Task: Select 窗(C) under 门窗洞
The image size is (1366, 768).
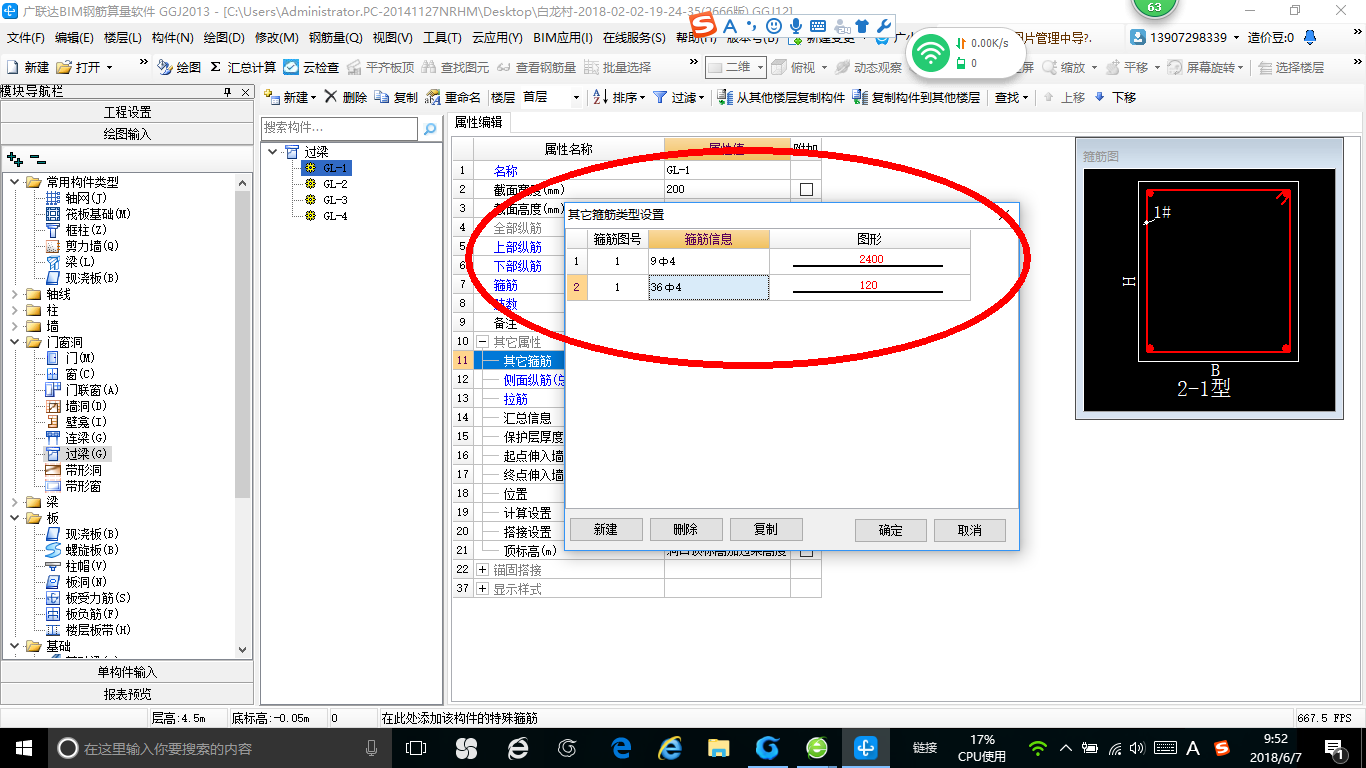Action: pyautogui.click(x=71, y=374)
